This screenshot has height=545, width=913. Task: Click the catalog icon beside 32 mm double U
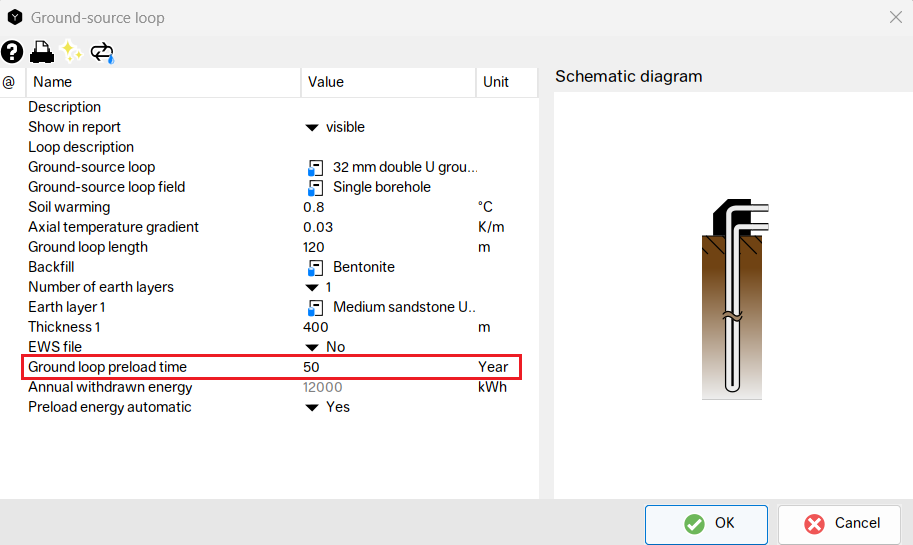[316, 167]
